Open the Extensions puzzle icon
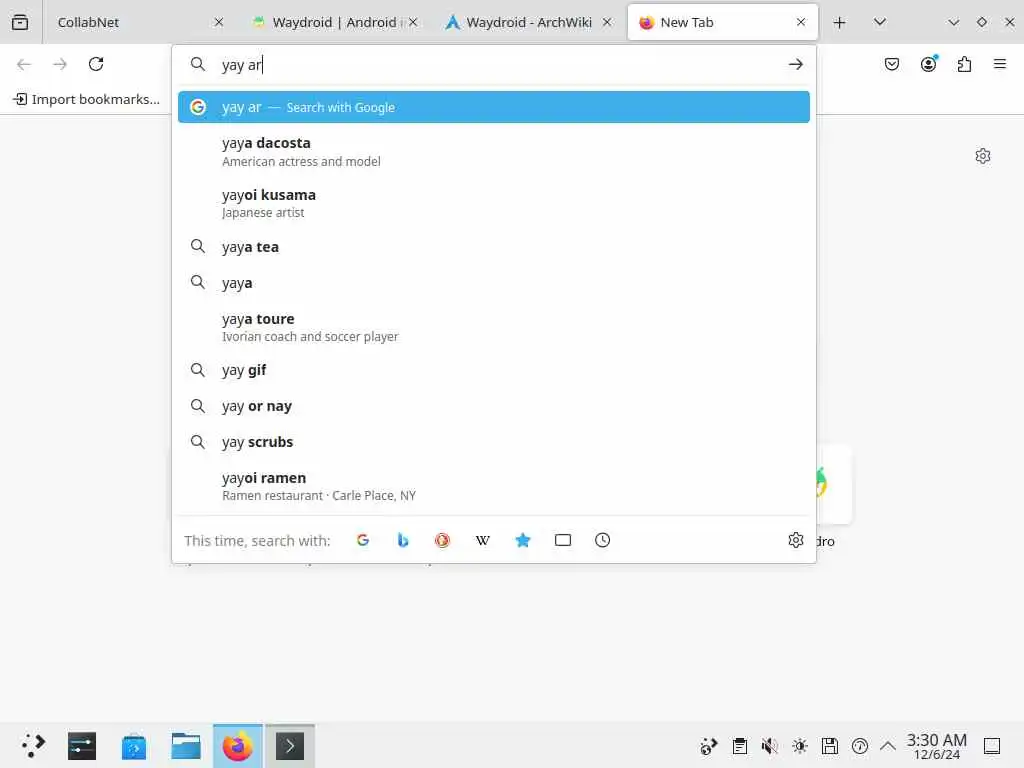 point(964,64)
